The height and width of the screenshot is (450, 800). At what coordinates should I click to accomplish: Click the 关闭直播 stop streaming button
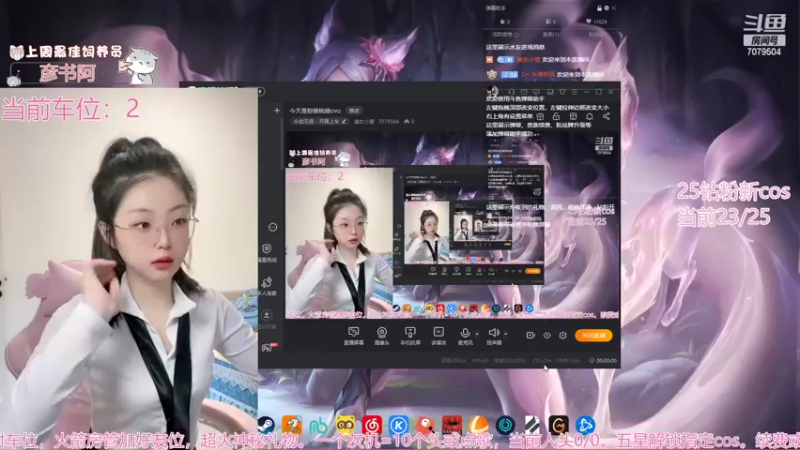tap(593, 335)
